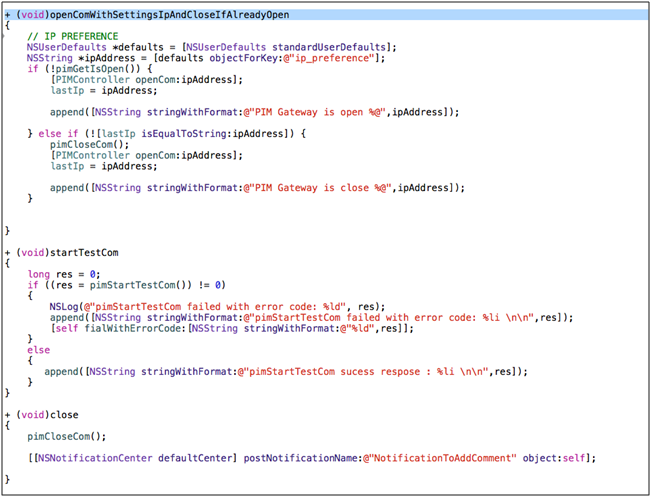651x498 pixels.
Task: Click the "NotificationToAddComment" string
Action: 440,458
